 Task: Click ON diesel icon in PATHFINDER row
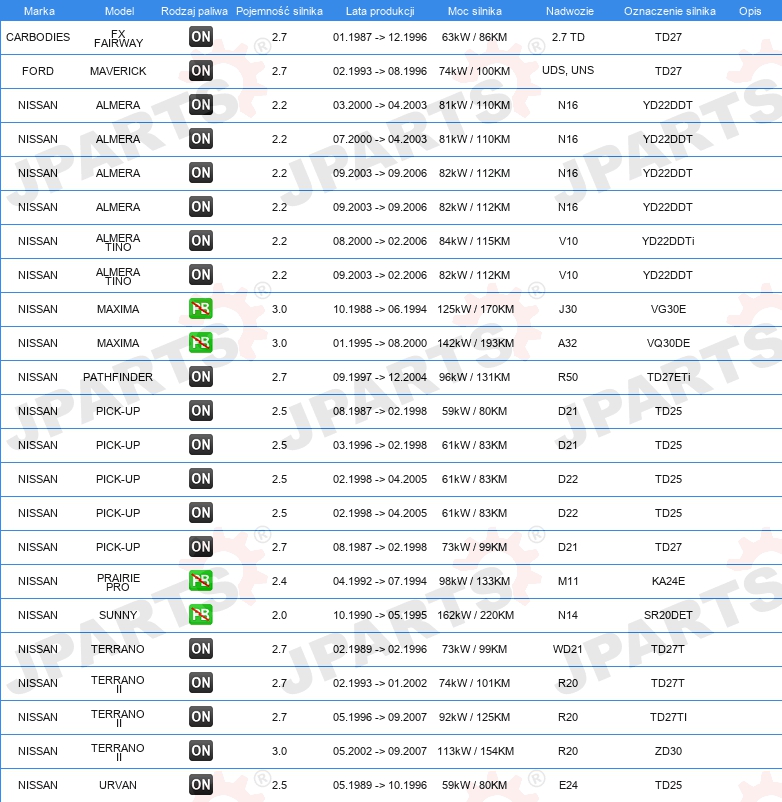pos(200,377)
